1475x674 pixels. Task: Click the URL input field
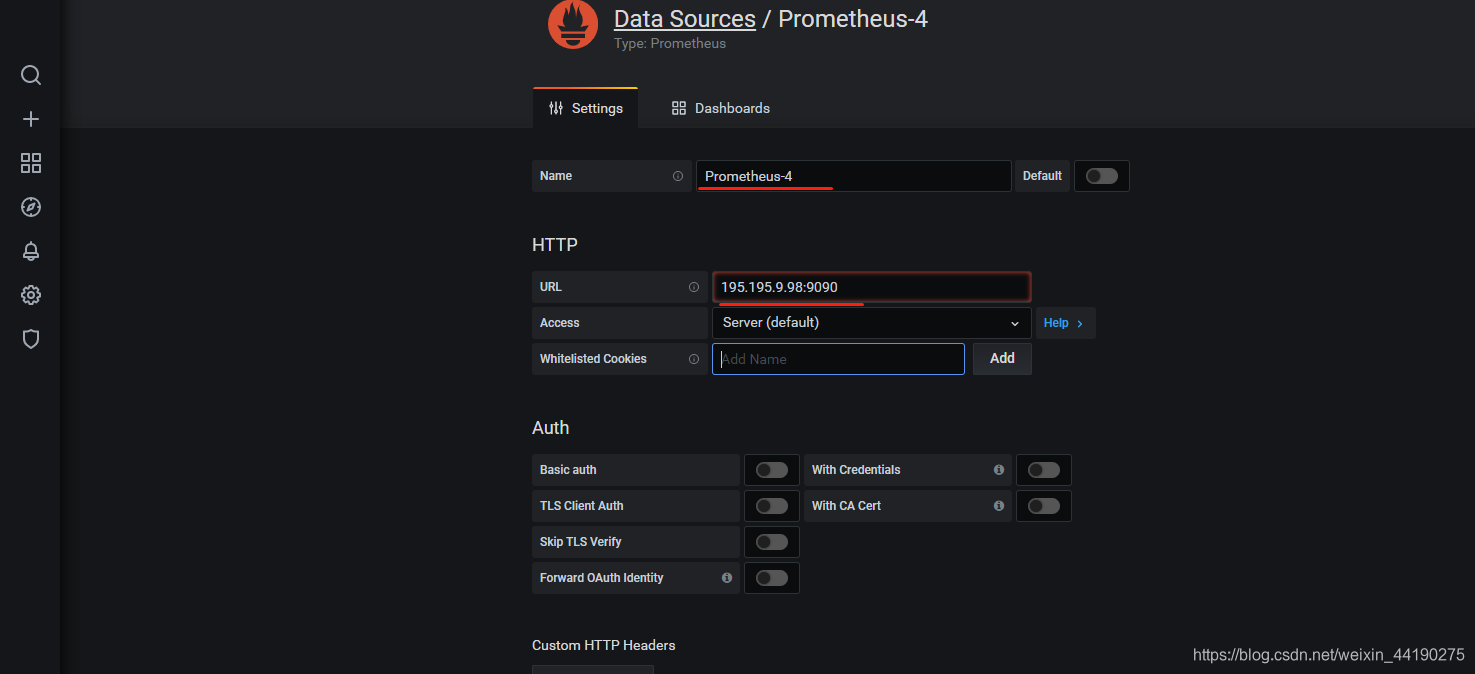pos(871,287)
